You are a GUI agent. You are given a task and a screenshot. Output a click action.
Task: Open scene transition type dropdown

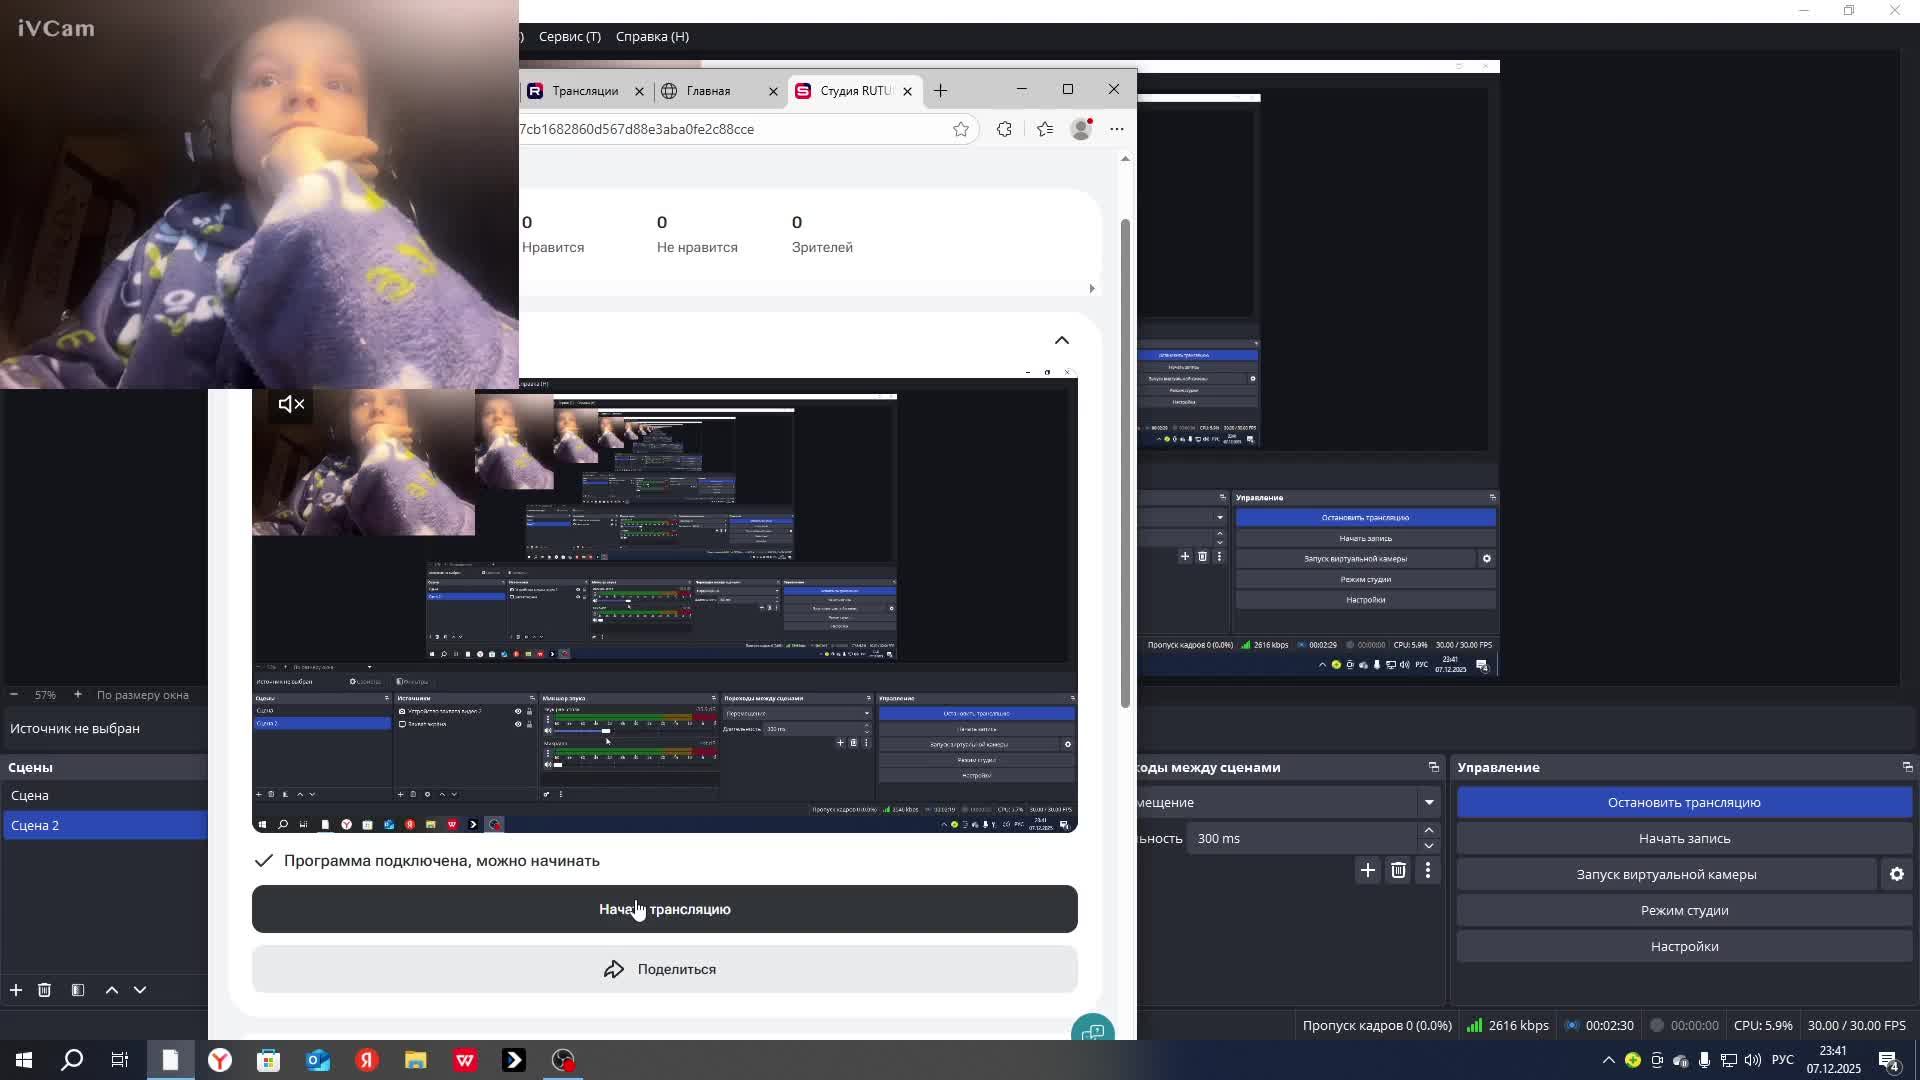(x=1428, y=802)
